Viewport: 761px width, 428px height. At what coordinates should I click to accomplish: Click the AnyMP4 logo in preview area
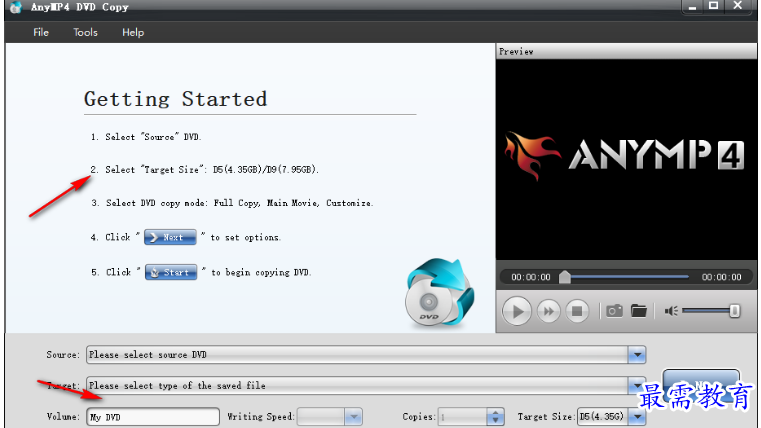tap(624, 155)
